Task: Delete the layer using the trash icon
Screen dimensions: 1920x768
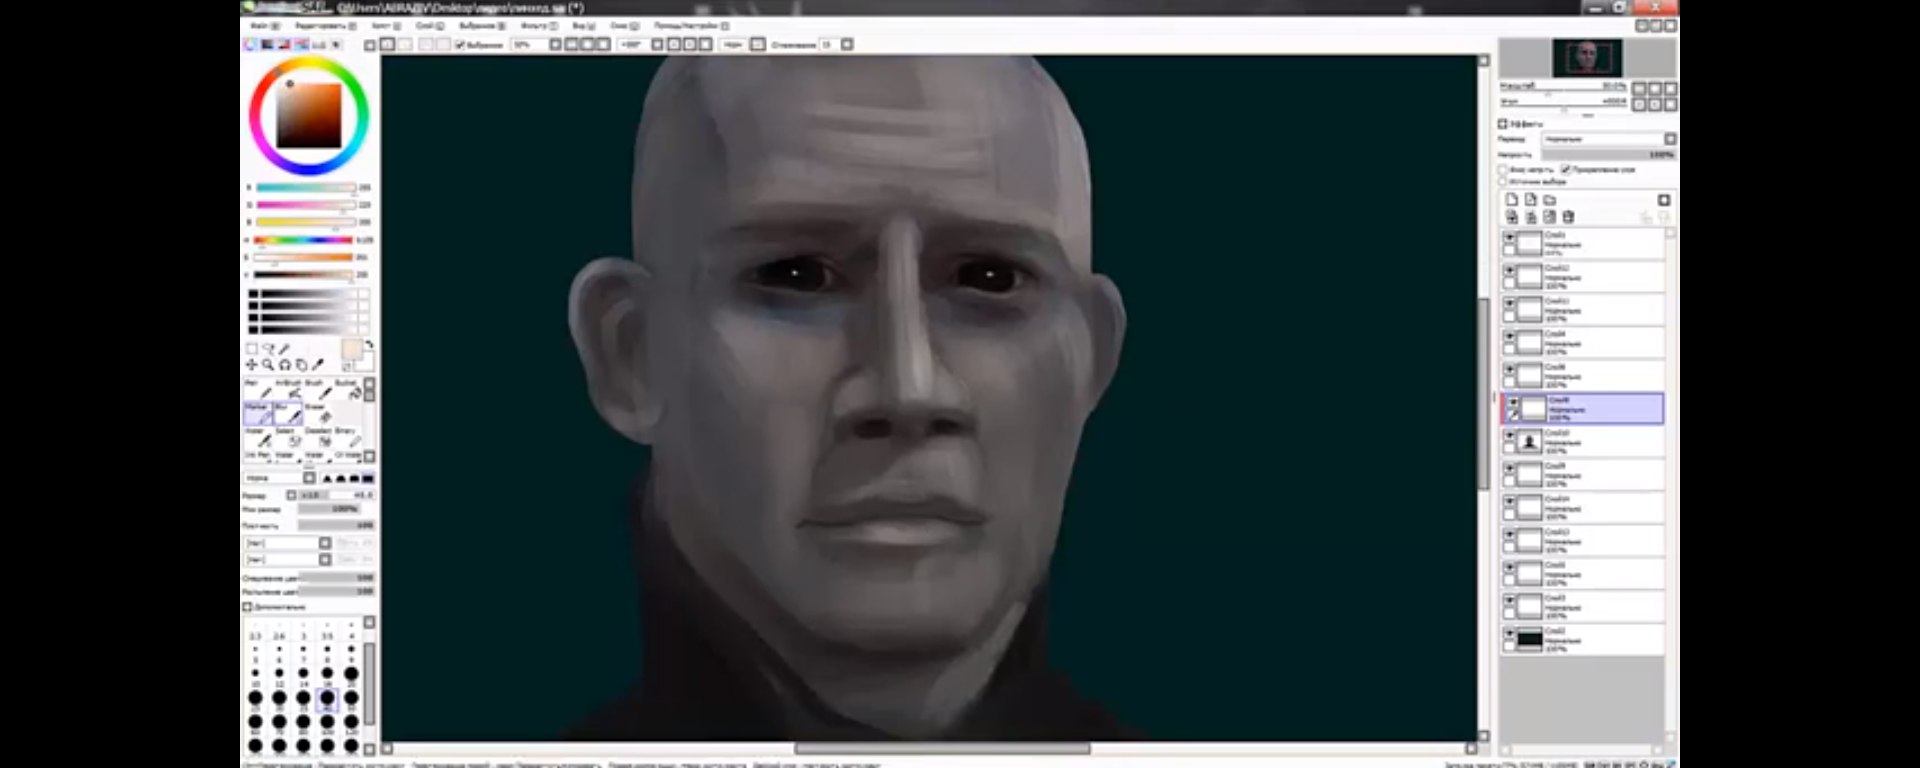Action: click(x=1568, y=217)
